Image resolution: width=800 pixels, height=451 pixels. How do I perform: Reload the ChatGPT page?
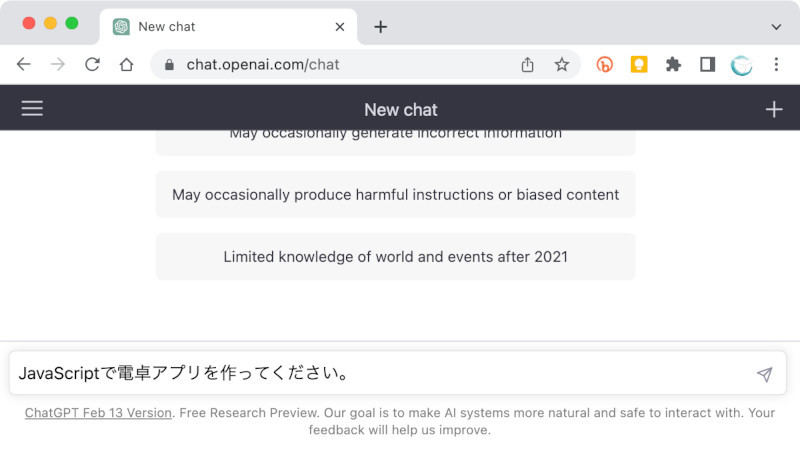click(92, 65)
